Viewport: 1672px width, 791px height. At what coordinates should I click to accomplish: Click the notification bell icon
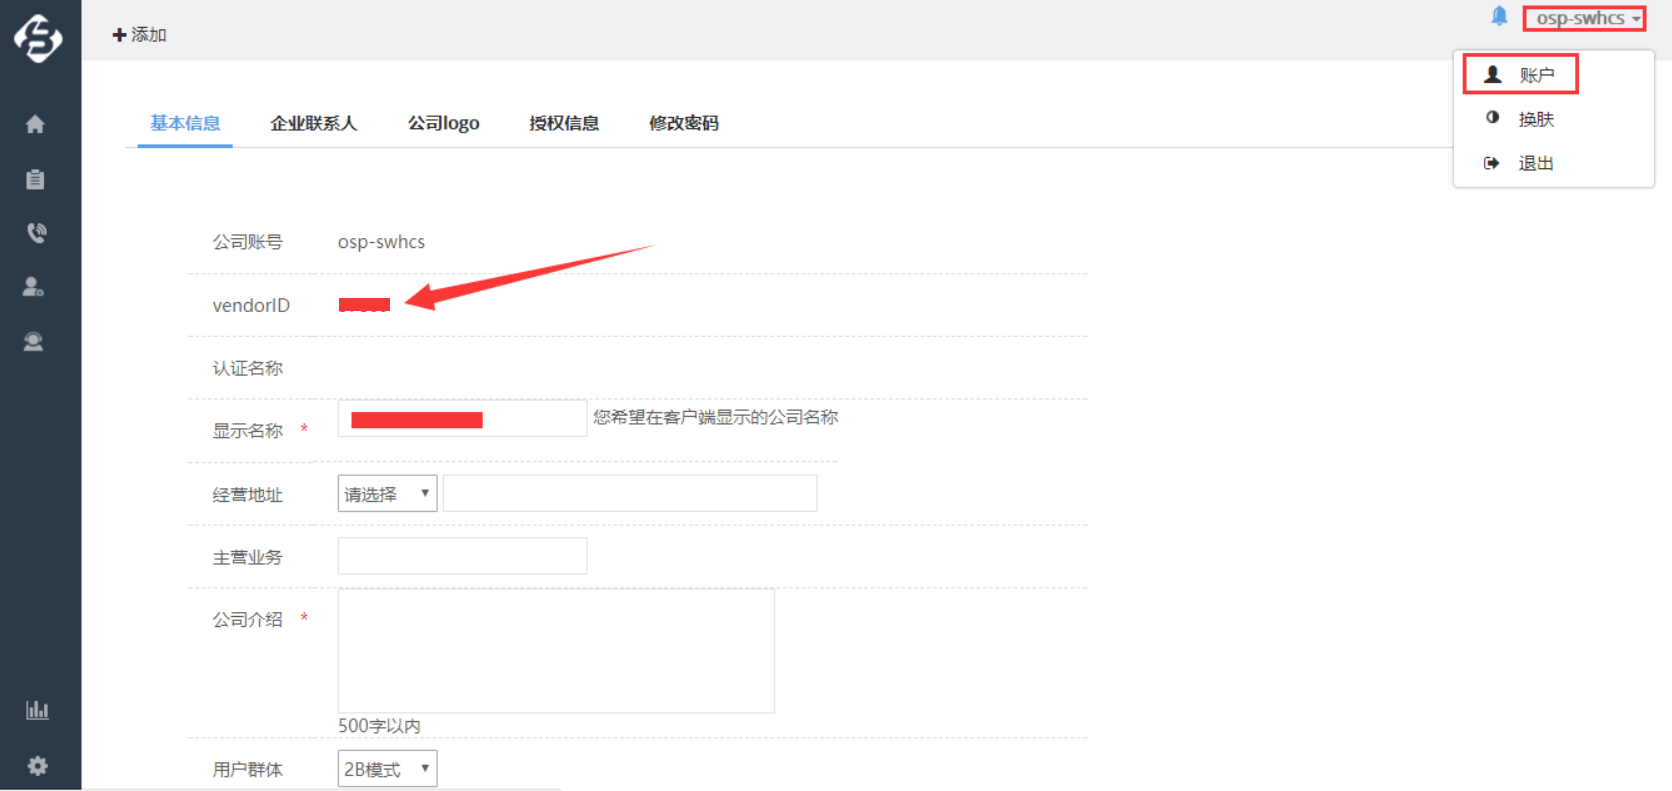(x=1499, y=16)
